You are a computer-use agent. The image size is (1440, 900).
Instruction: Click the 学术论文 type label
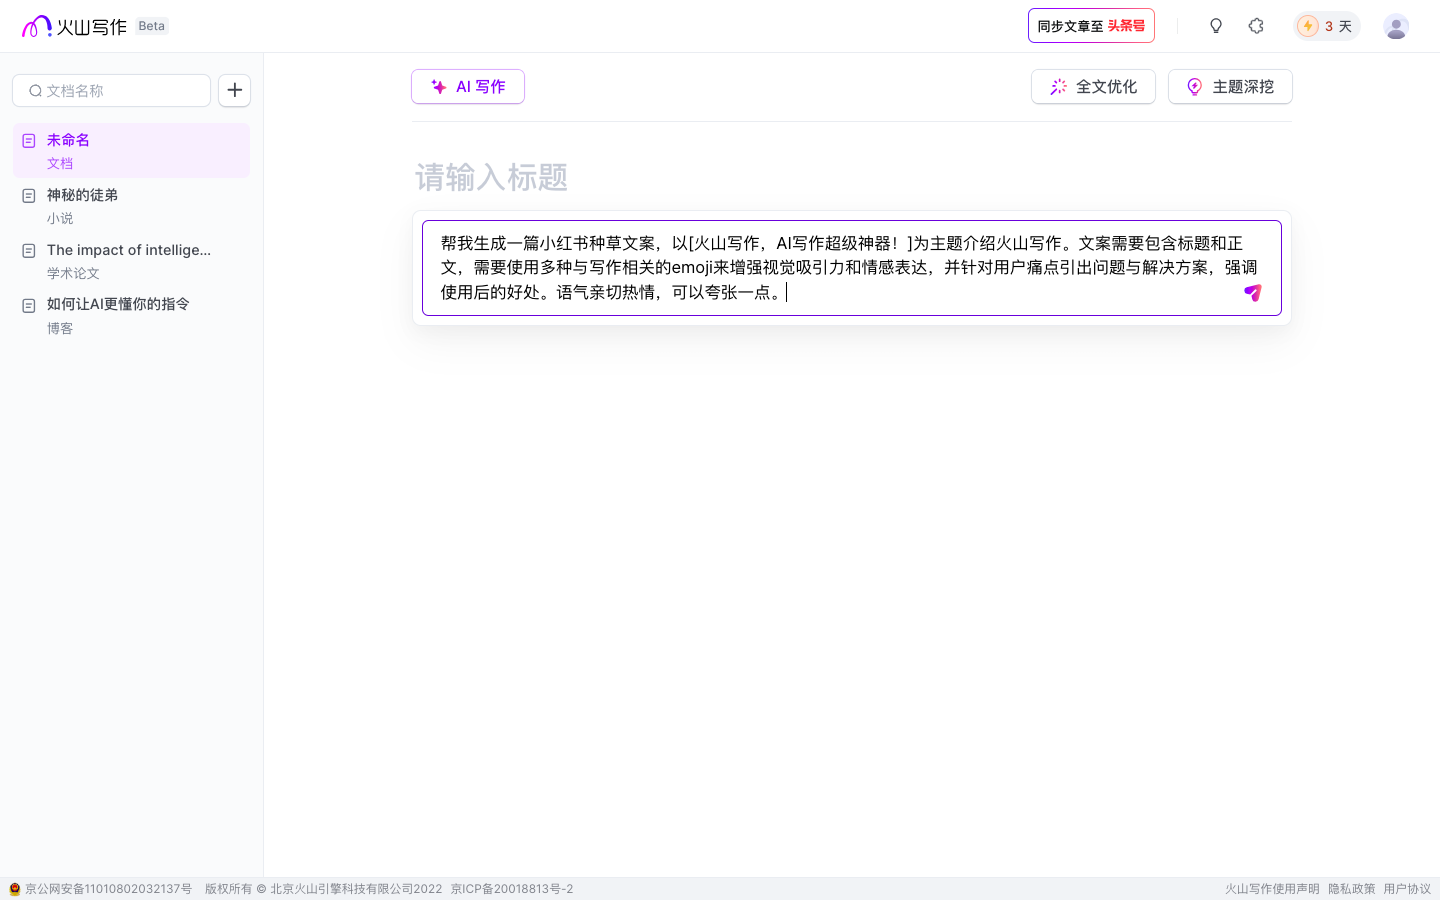pyautogui.click(x=73, y=274)
